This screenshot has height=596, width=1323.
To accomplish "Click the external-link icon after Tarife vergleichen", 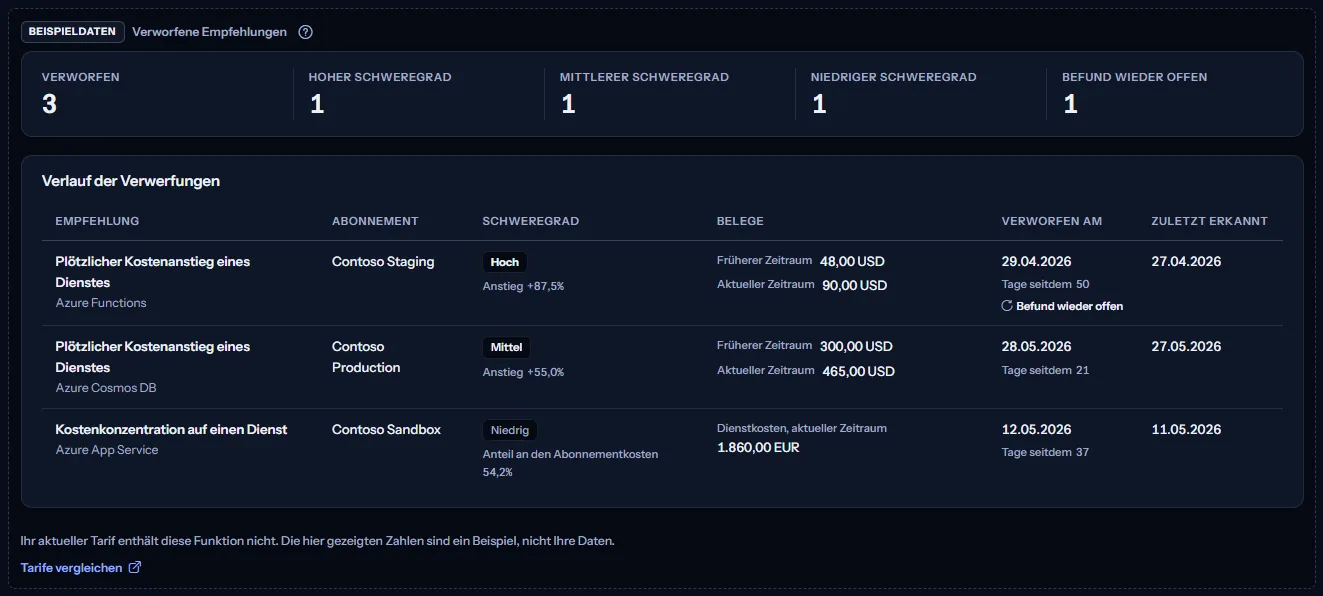I will tap(135, 568).
